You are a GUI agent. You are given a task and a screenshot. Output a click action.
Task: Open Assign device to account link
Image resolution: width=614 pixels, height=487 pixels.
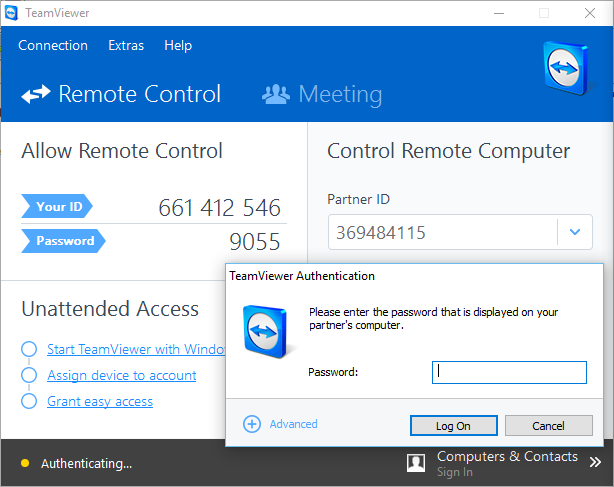(122, 375)
